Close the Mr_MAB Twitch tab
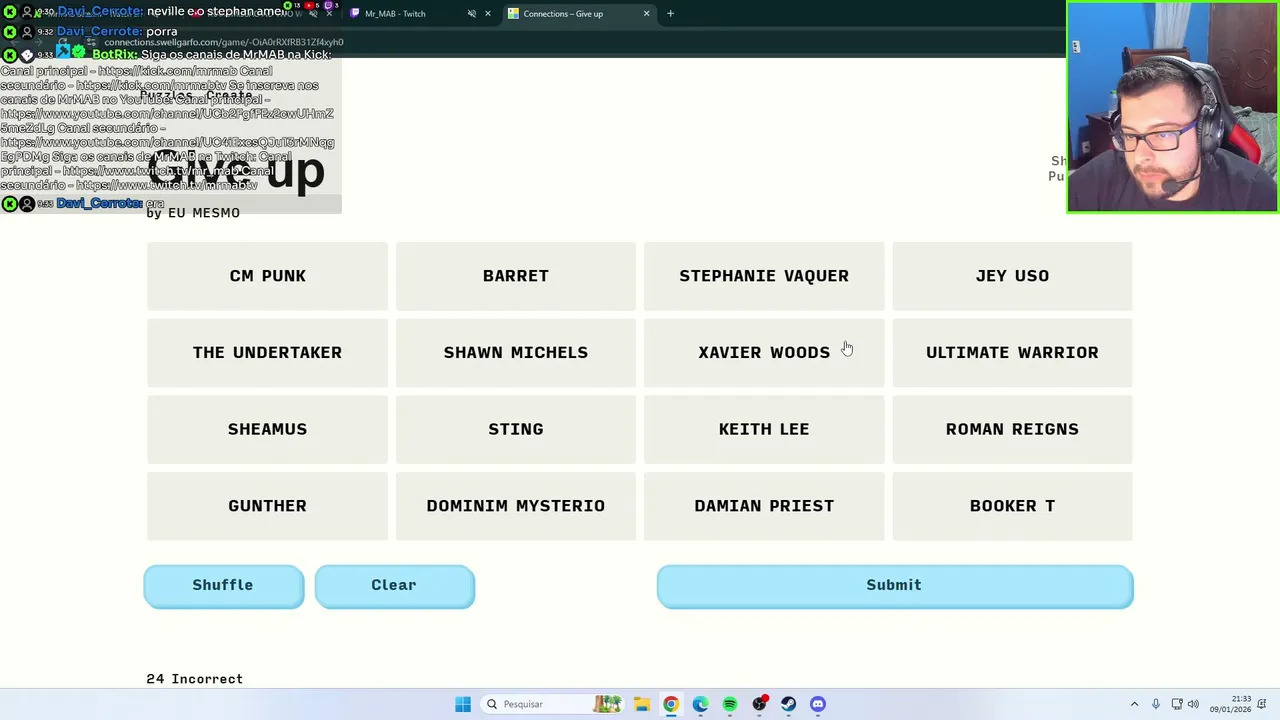 click(488, 13)
